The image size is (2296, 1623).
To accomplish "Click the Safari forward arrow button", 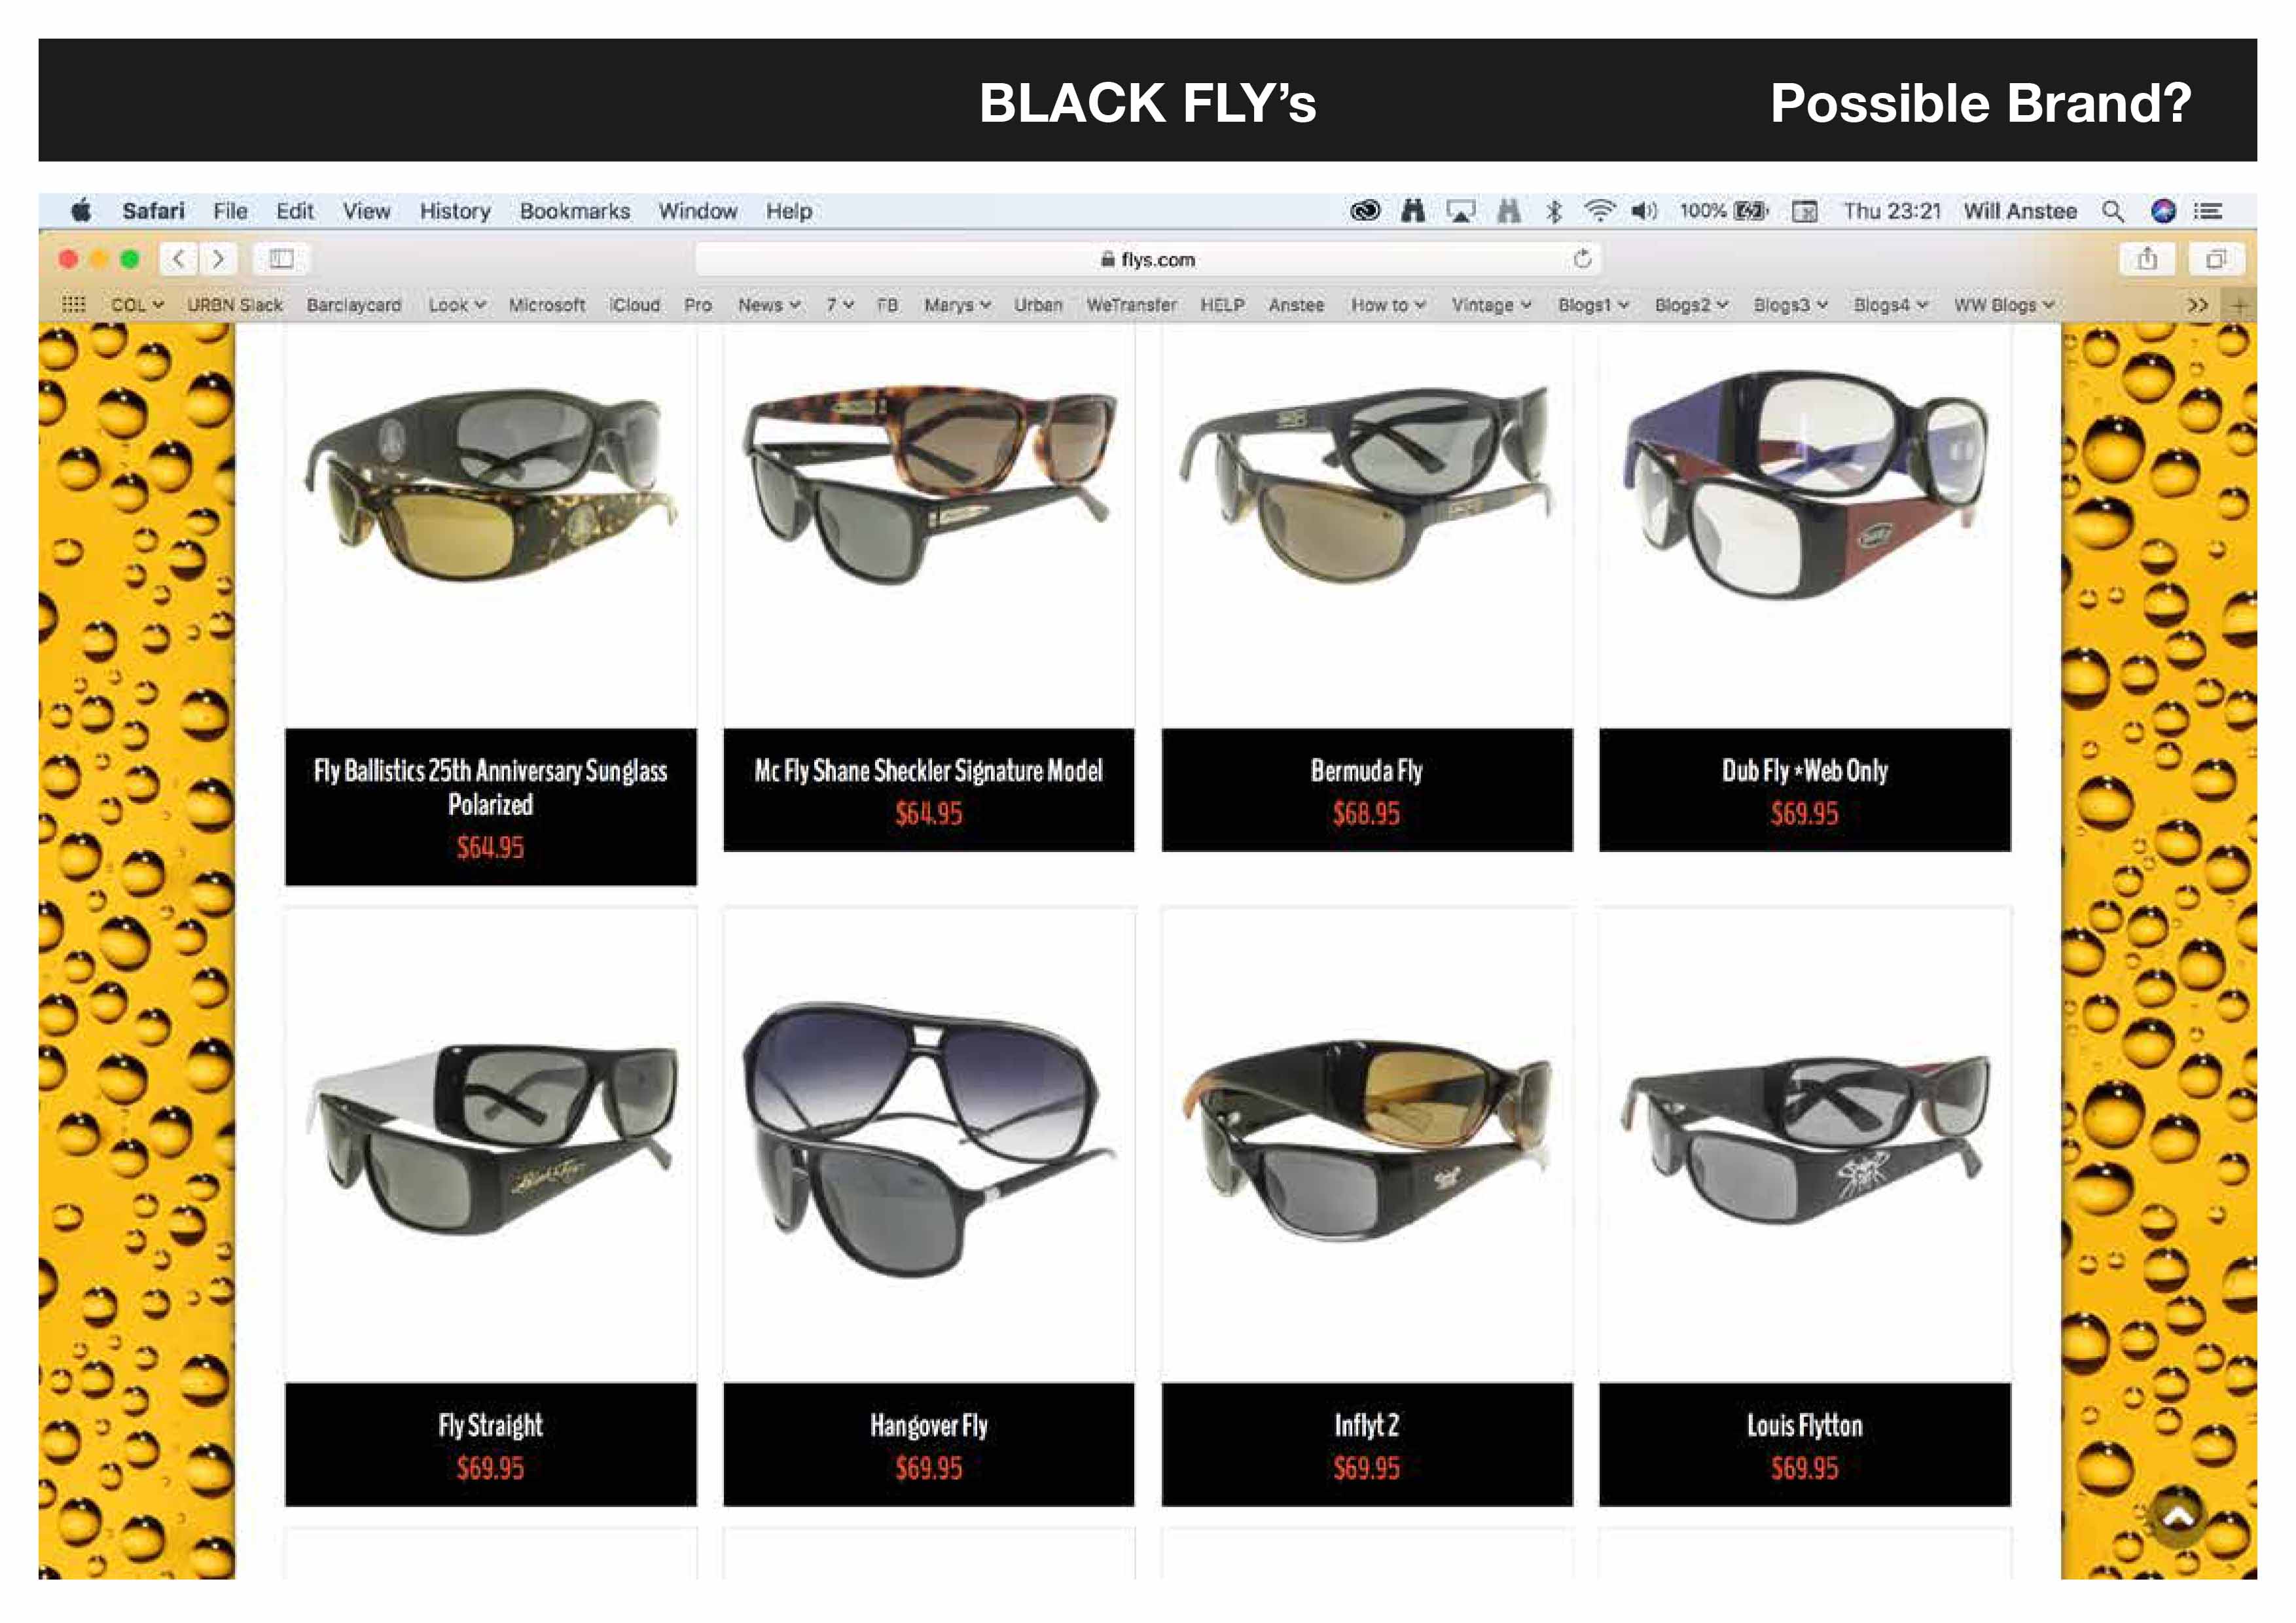I will (x=218, y=260).
